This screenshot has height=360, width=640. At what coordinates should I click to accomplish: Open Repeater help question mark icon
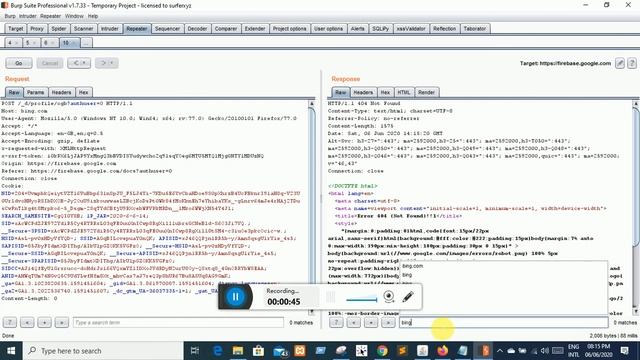pyautogui.click(x=632, y=63)
